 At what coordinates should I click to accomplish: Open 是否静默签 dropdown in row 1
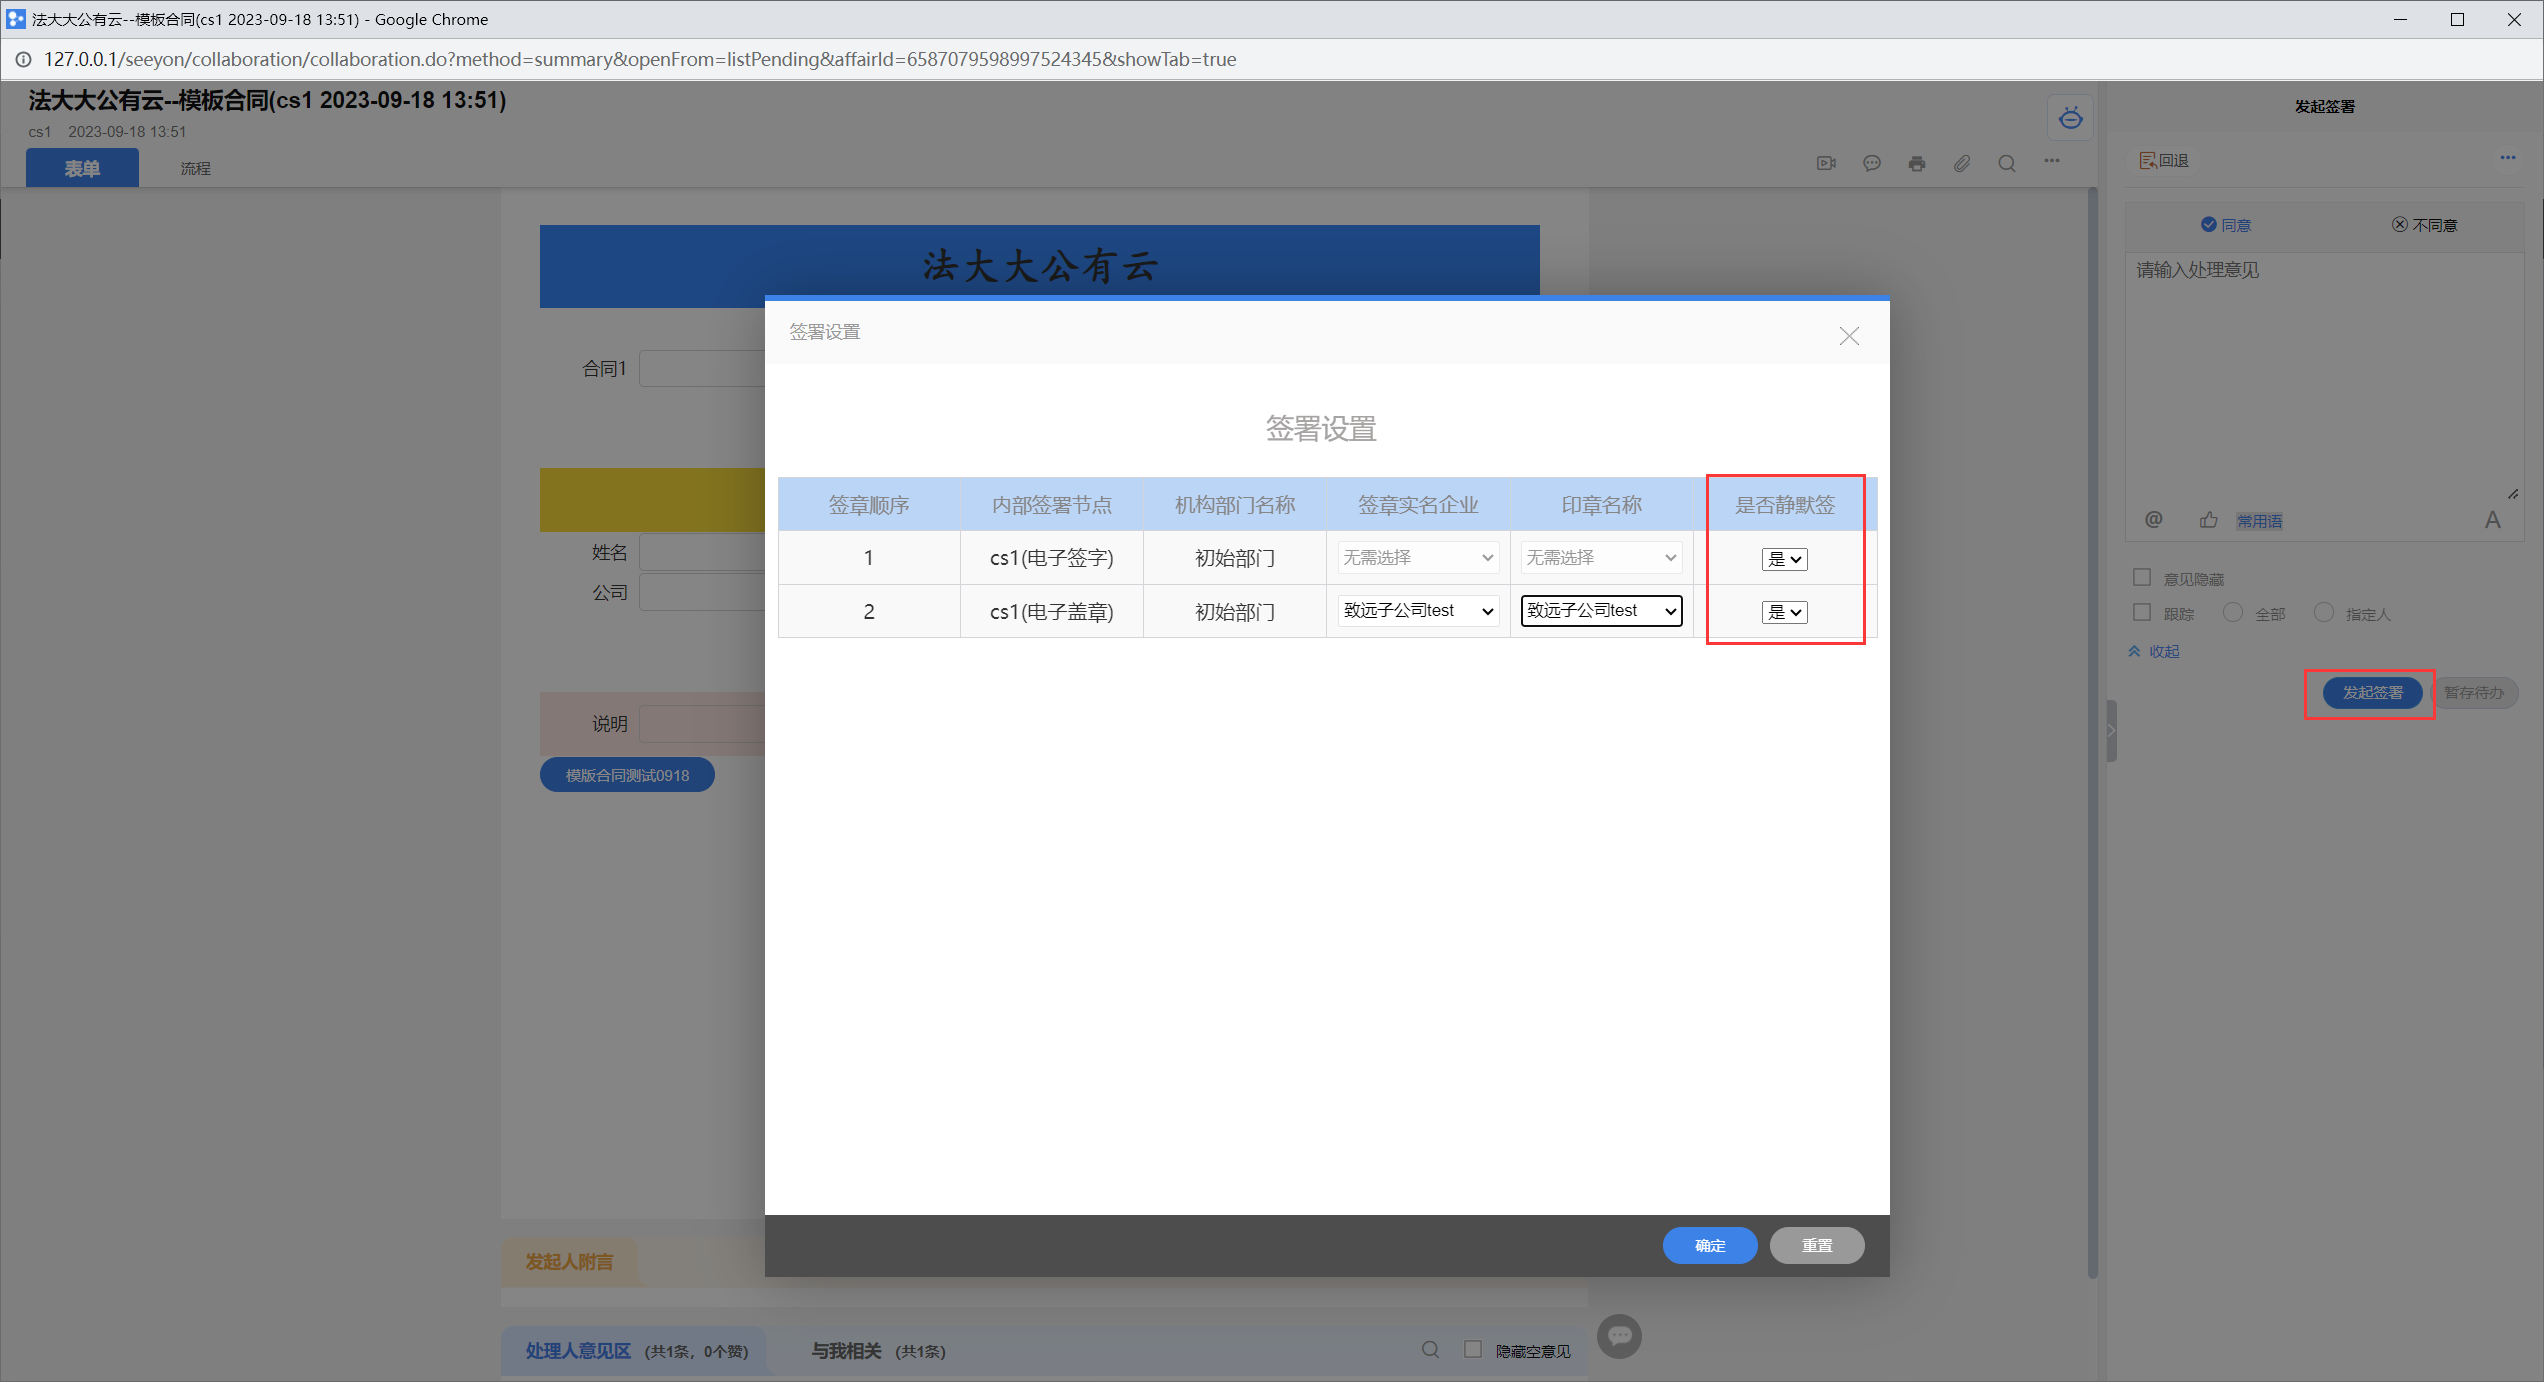click(1783, 559)
